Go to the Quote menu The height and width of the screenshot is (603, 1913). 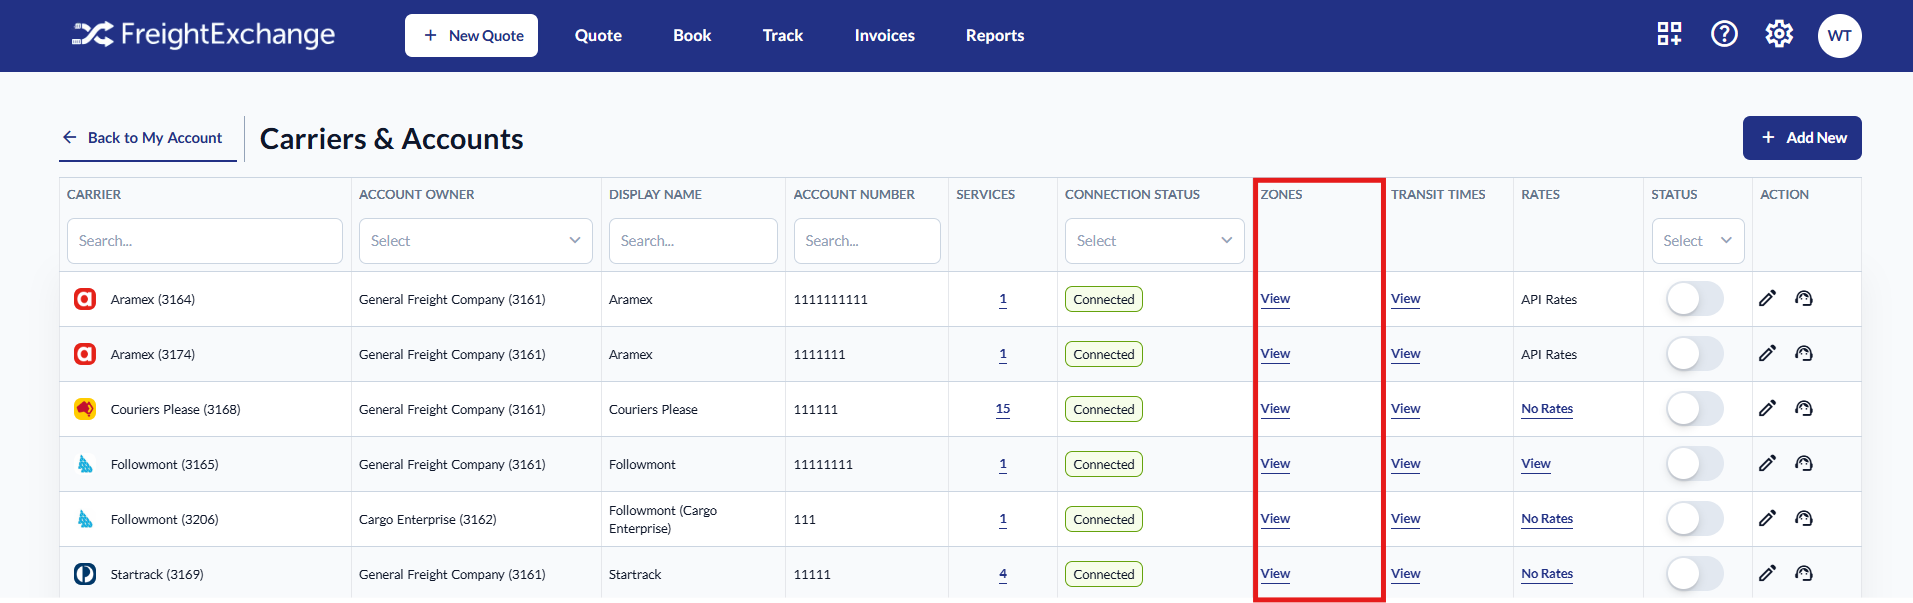pyautogui.click(x=598, y=35)
